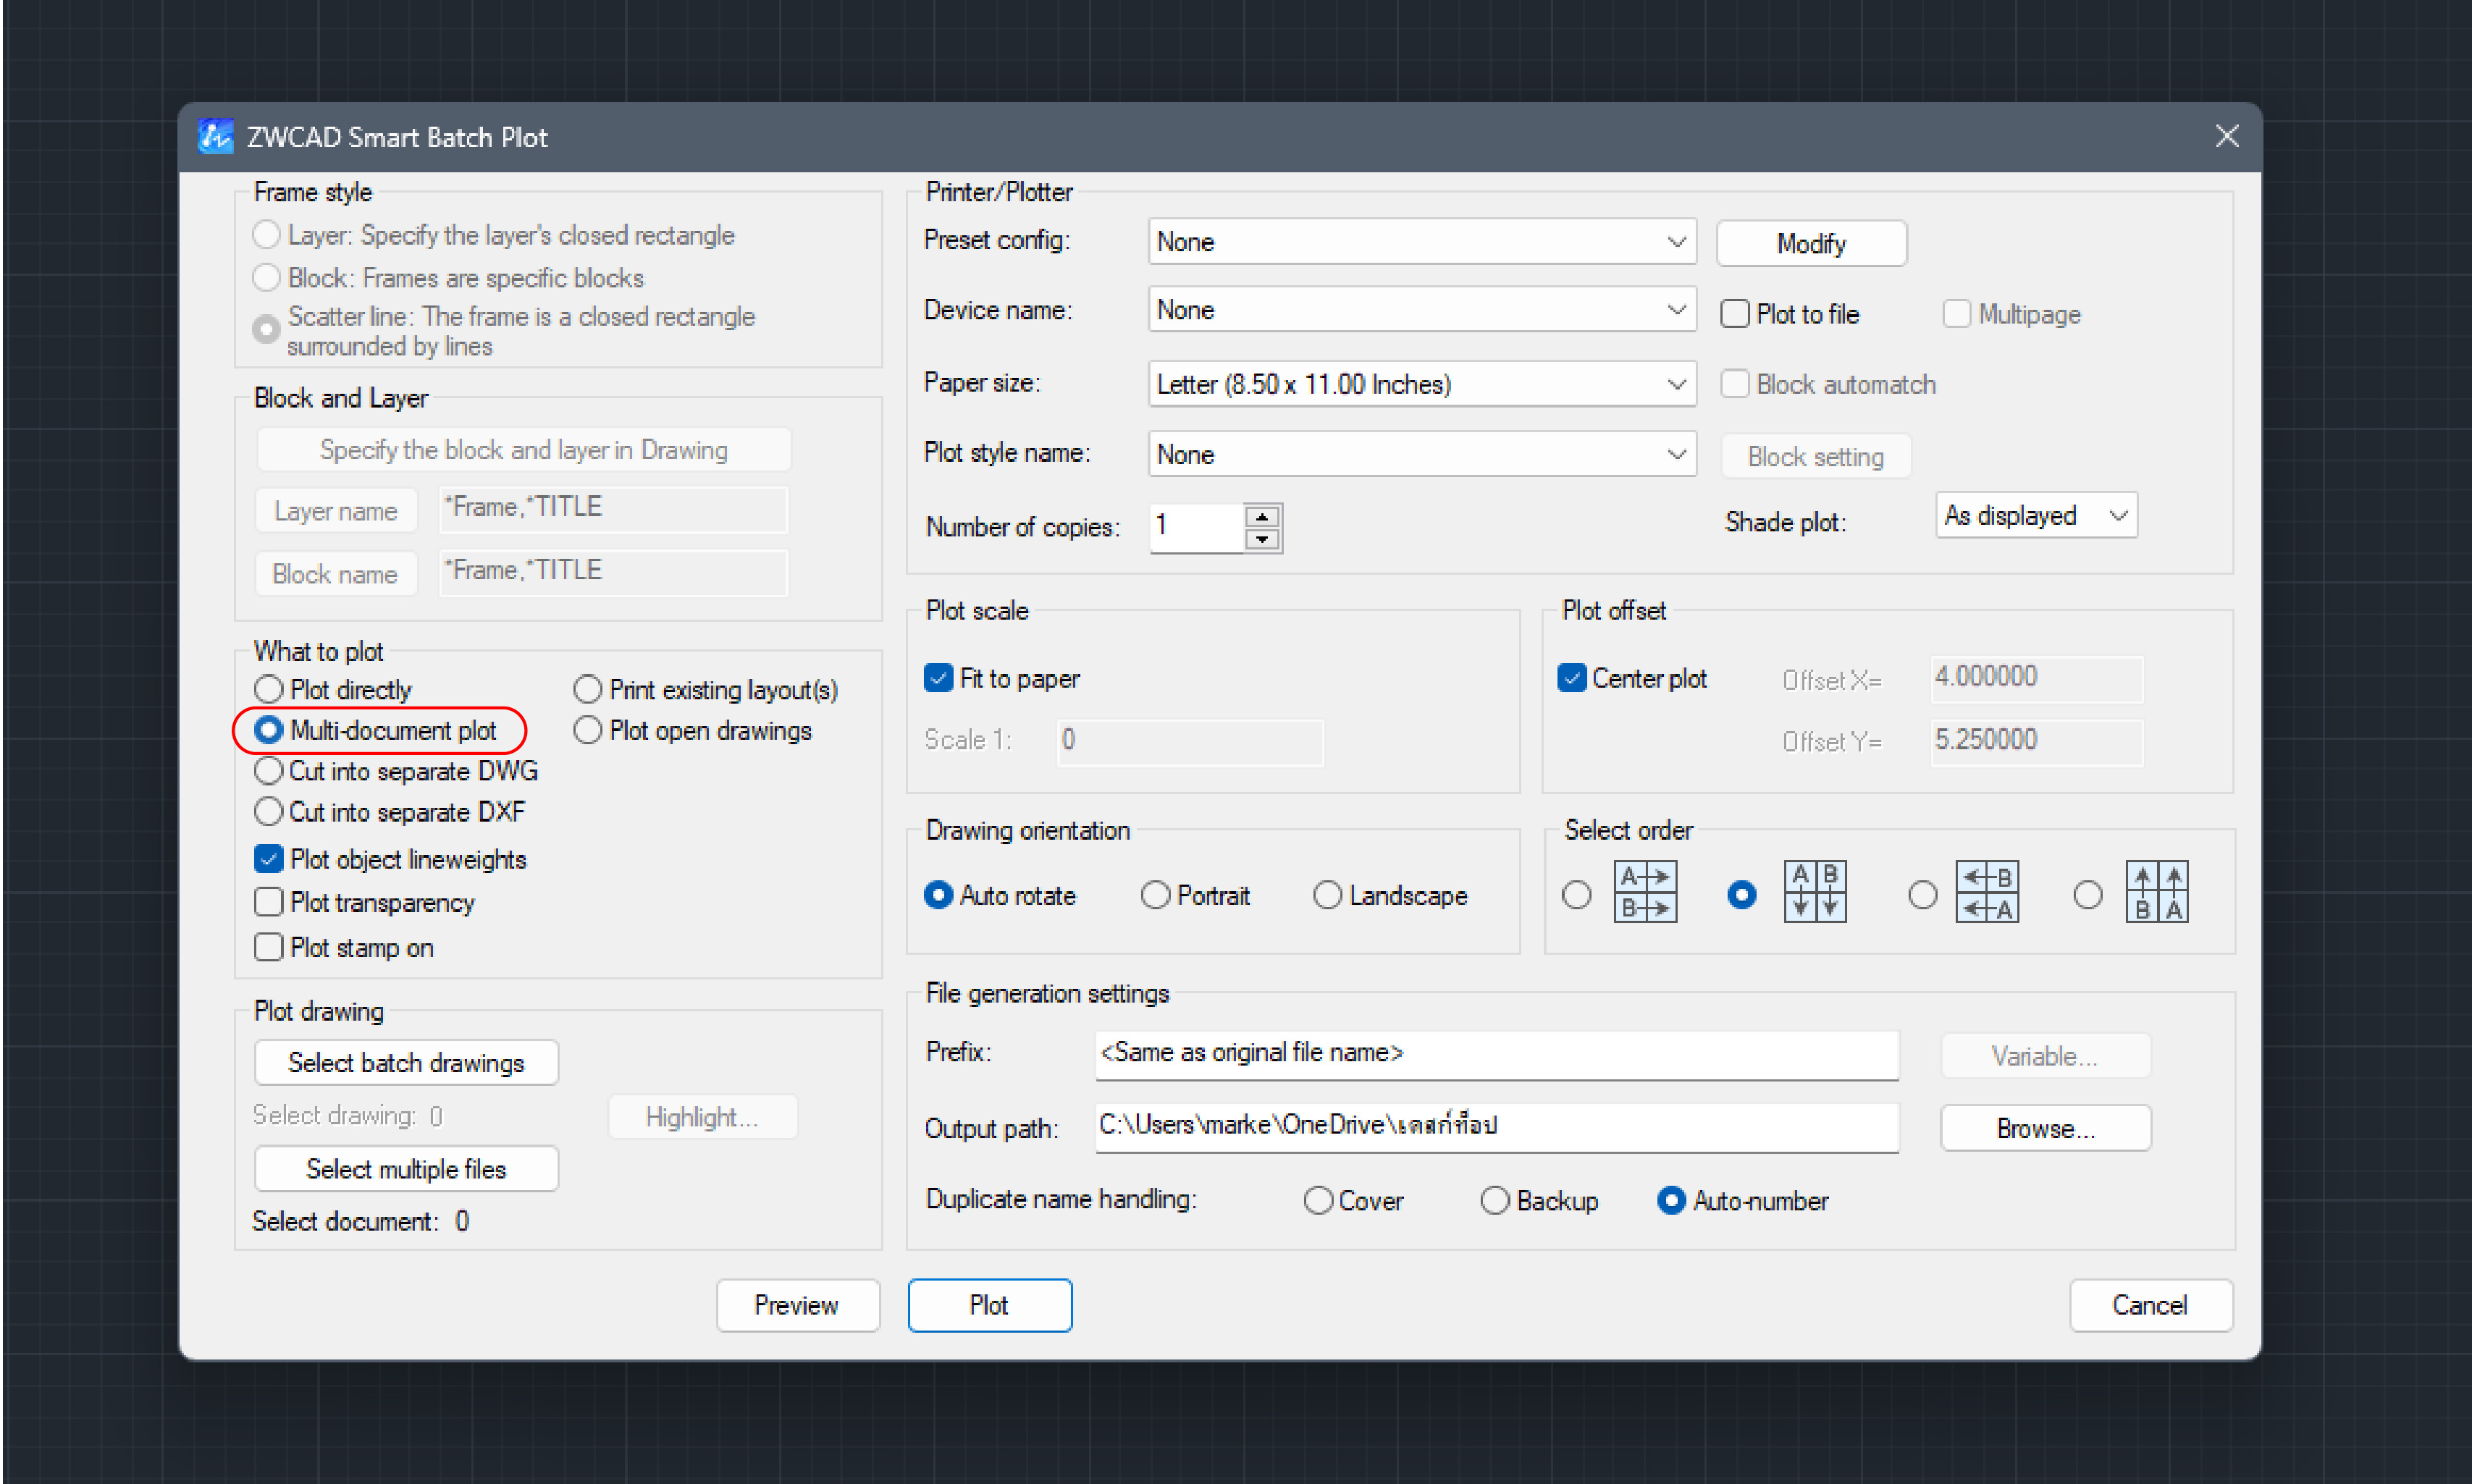This screenshot has width=2472, height=1484.
Task: Click the Output path field
Action: (1496, 1128)
